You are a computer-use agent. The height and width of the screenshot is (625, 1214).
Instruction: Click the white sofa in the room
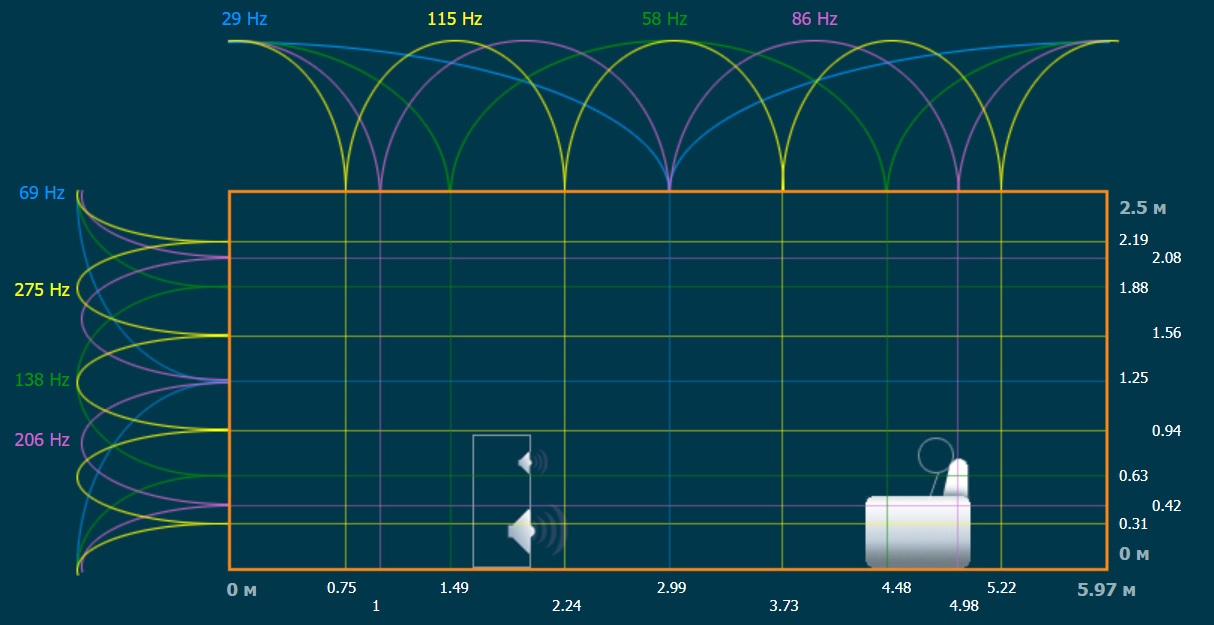[917, 531]
